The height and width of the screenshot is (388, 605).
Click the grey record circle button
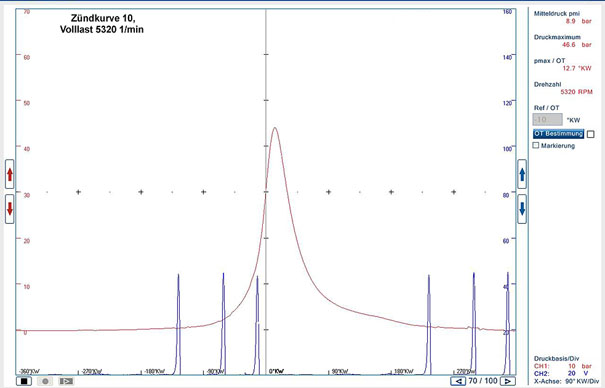pyautogui.click(x=45, y=381)
